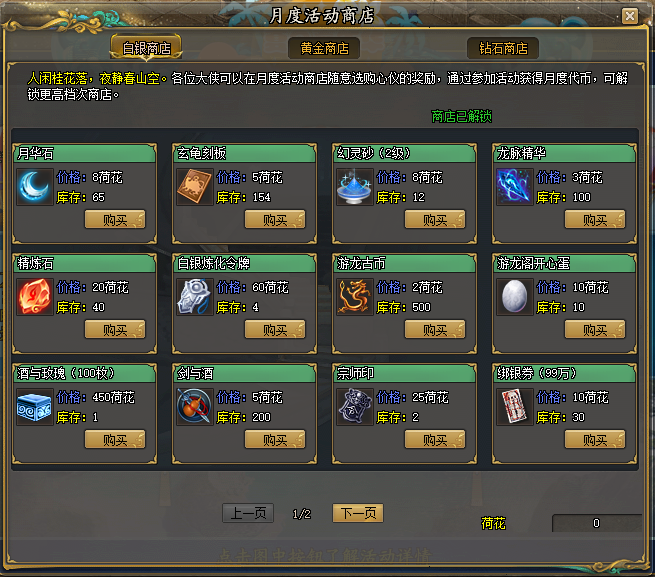655x577 pixels.
Task: Select the 剑与酒 gourd and sword icon
Action: (195, 407)
